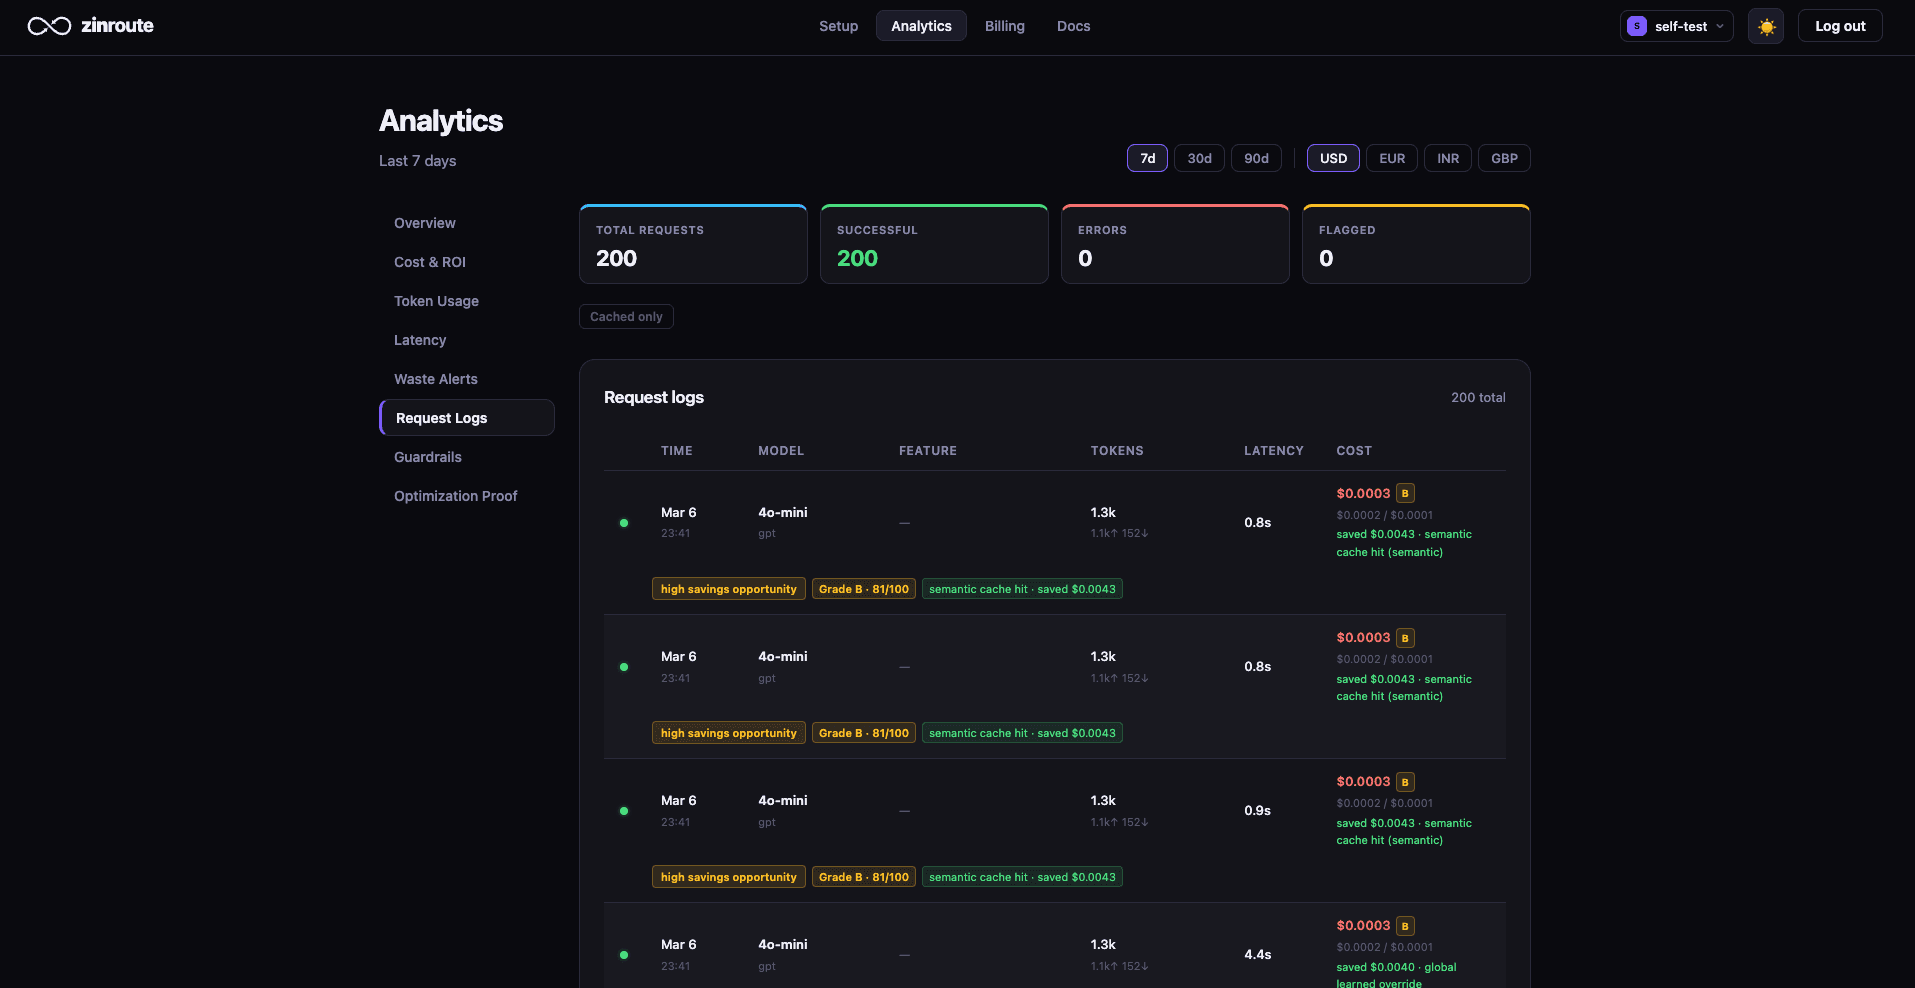The image size is (1915, 988).
Task: Click the semantic cache hit badge on first row
Action: (1021, 588)
